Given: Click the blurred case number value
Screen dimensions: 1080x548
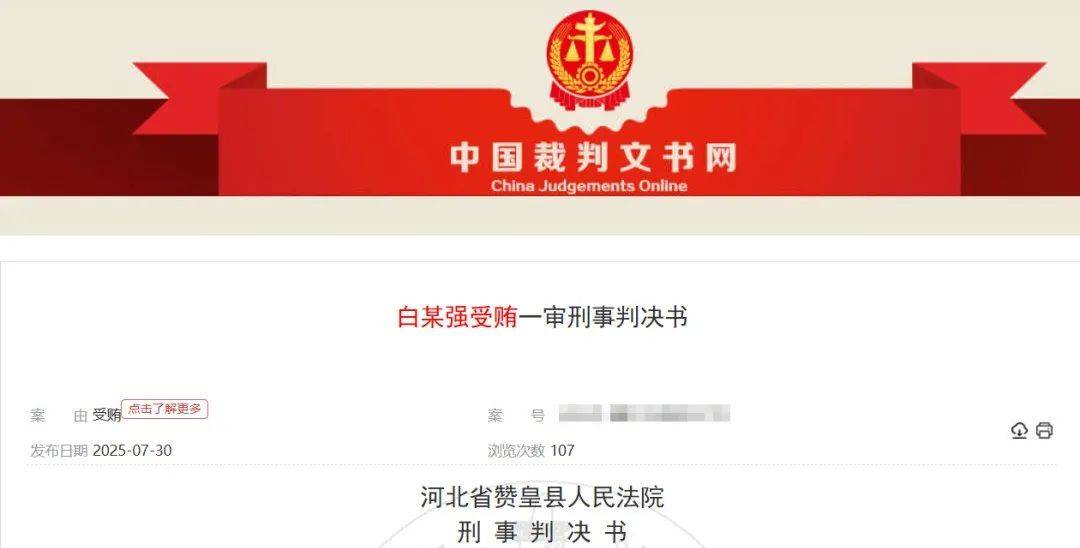Looking at the screenshot, I should (x=644, y=414).
